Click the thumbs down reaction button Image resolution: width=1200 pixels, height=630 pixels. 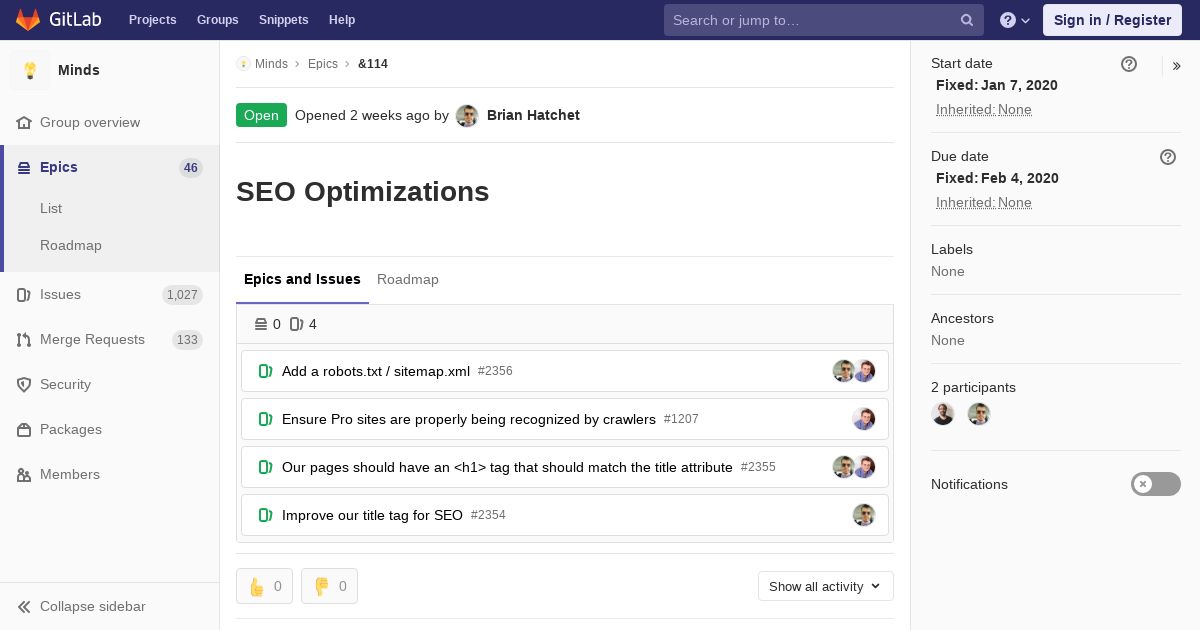coord(329,586)
